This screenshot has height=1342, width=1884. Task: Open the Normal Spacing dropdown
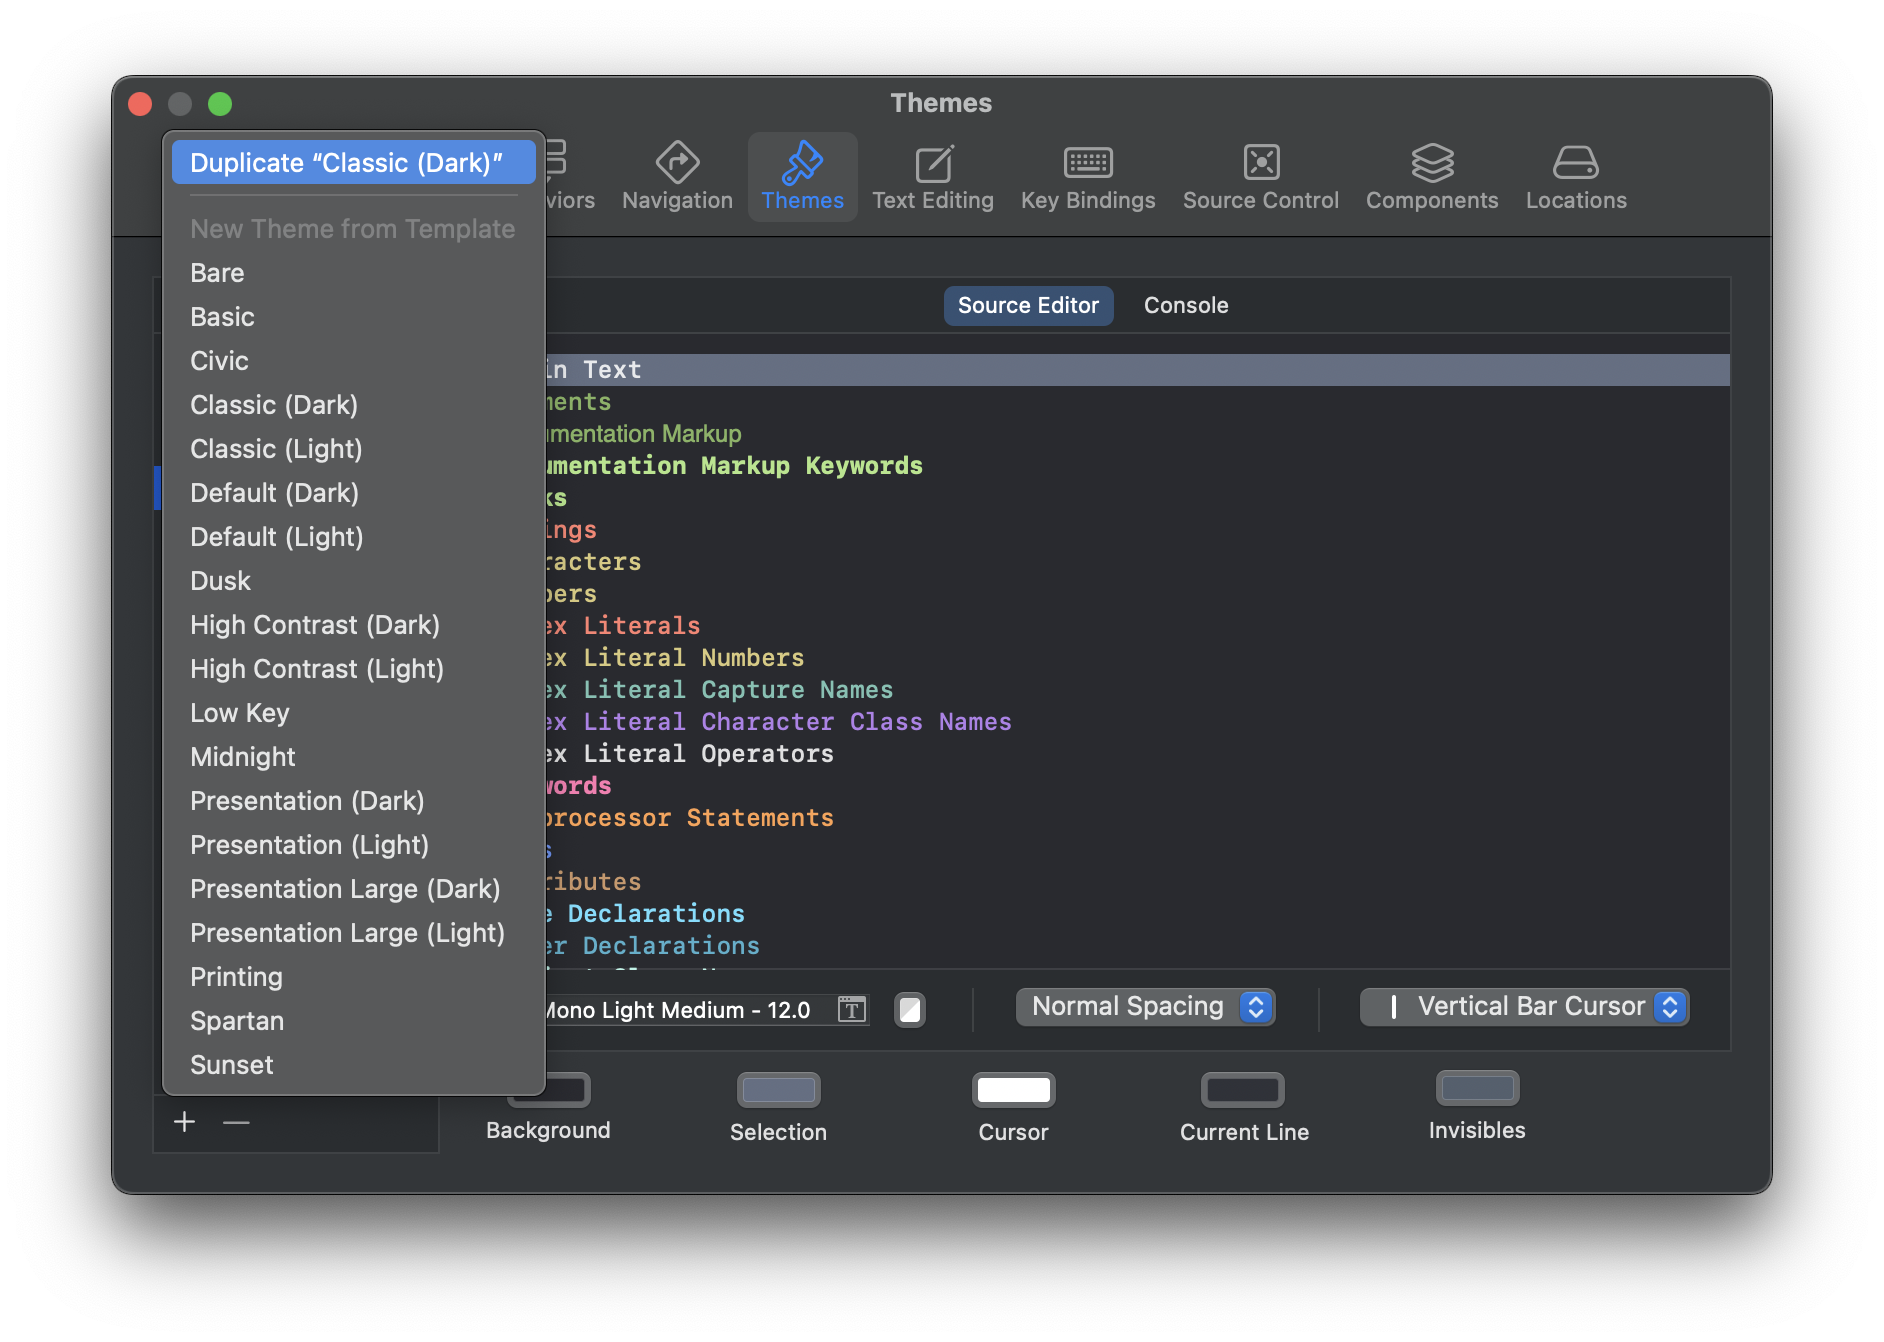tap(1145, 1007)
